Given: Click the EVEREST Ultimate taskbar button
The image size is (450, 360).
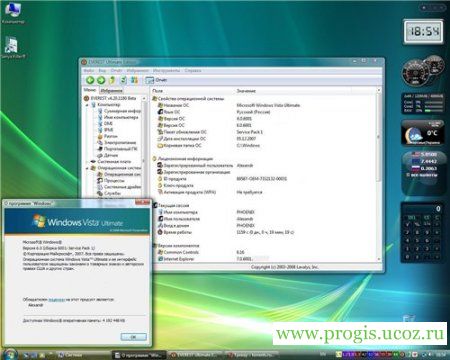Looking at the screenshot, I should coord(196,355).
